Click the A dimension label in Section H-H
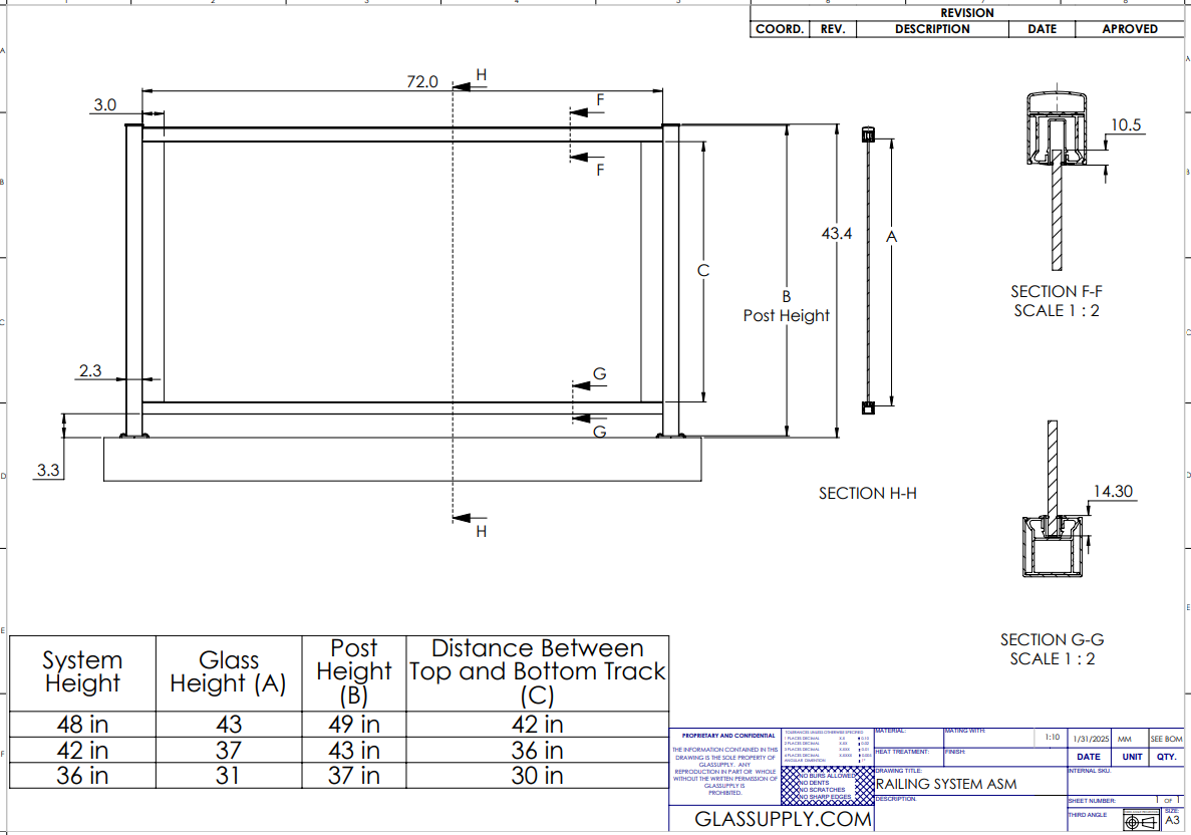This screenshot has height=835, width=1191. [x=892, y=237]
